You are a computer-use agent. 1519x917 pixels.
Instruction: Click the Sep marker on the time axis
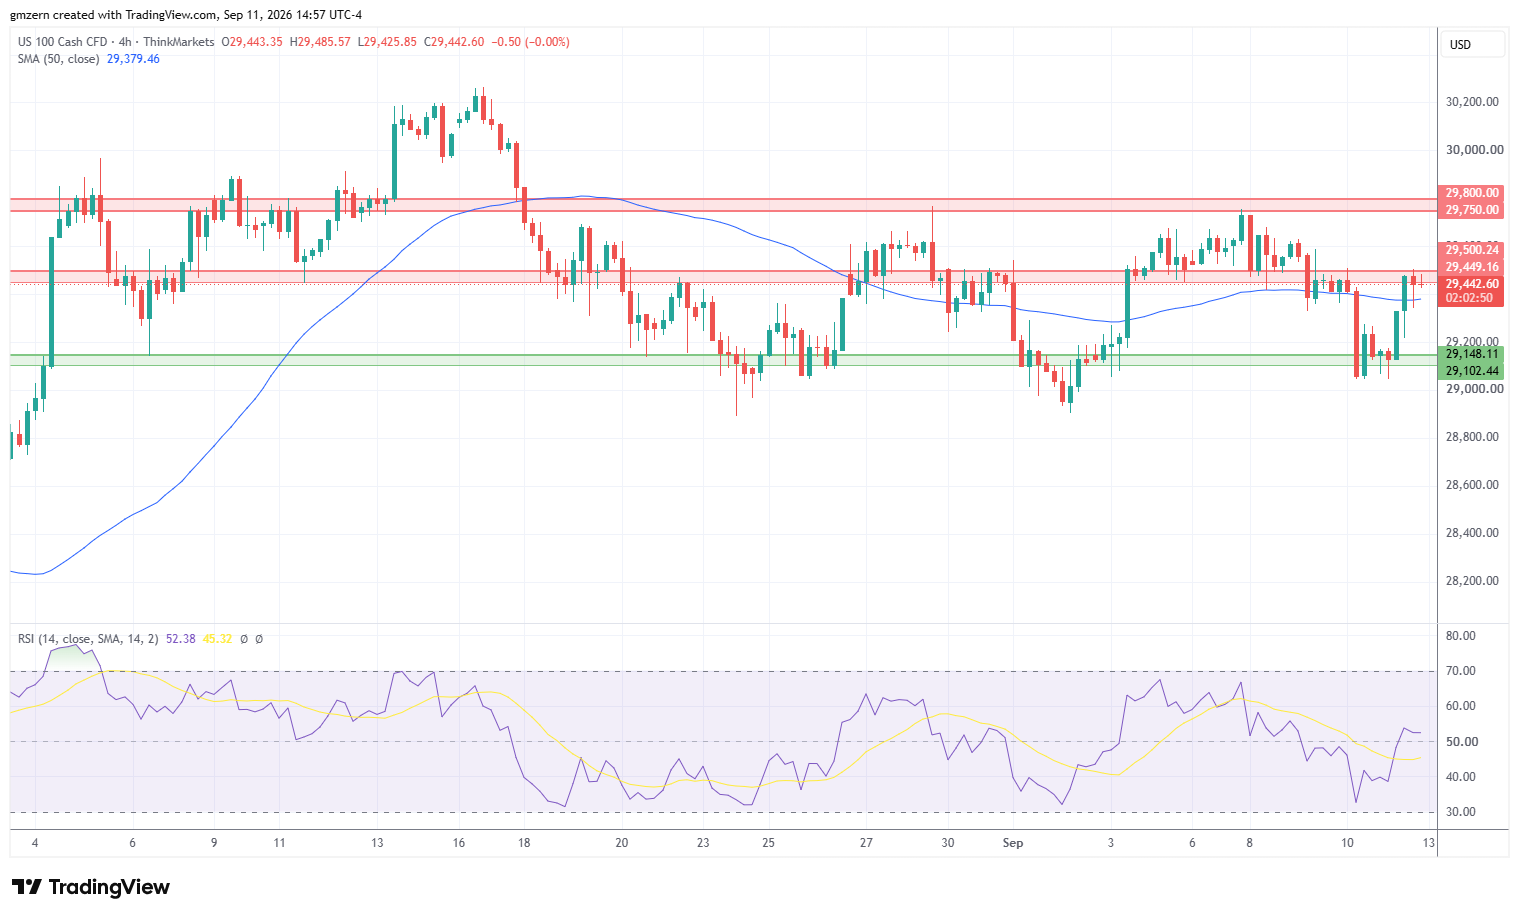tap(1013, 843)
